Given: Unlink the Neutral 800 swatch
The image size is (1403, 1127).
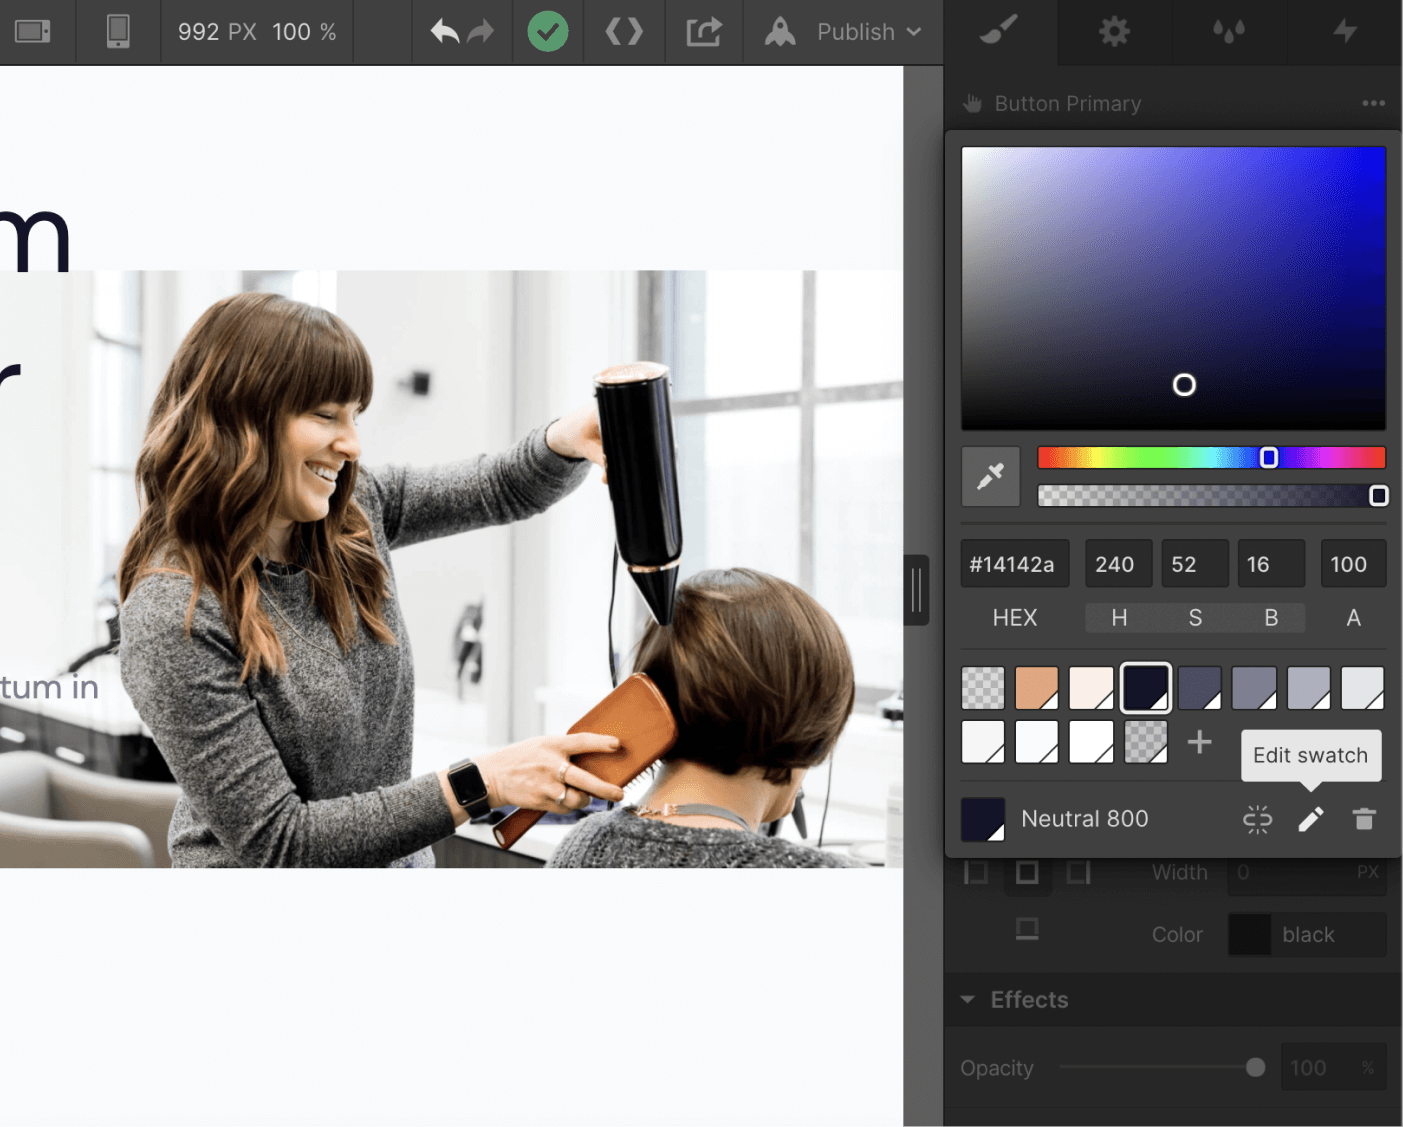Looking at the screenshot, I should tap(1257, 819).
